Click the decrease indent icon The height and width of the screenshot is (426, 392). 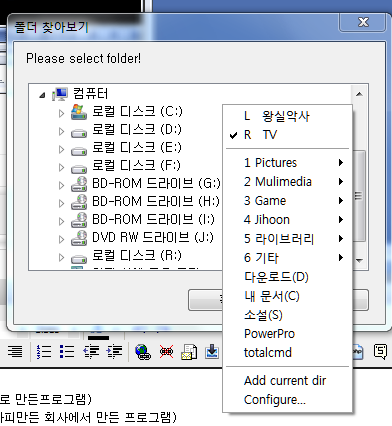coord(91,351)
